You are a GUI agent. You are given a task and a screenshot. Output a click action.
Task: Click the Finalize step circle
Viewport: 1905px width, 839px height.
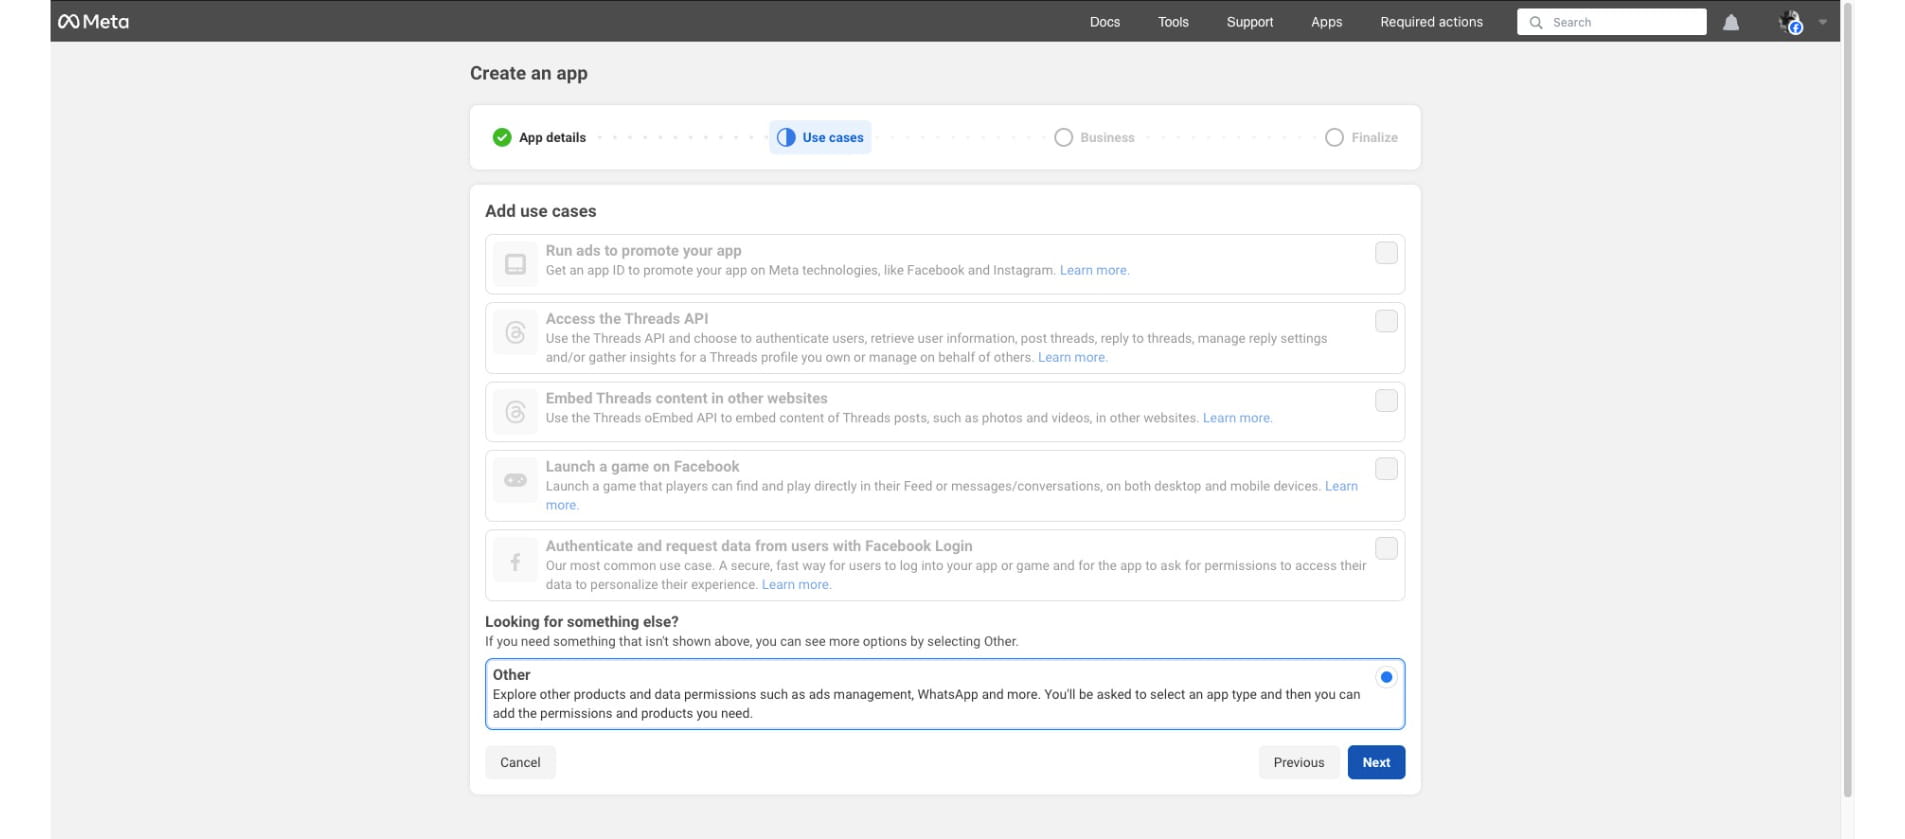pos(1334,137)
